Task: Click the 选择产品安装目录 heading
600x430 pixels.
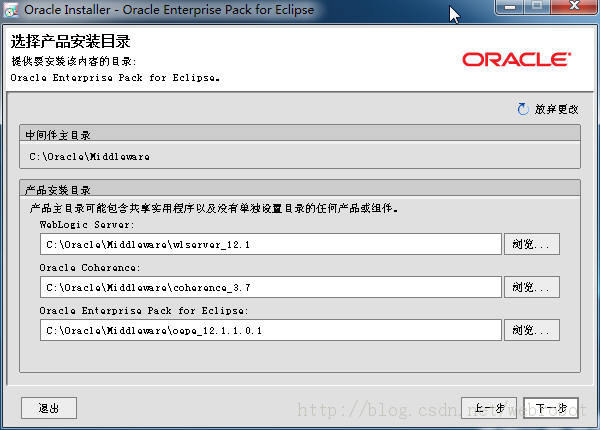Action: [x=70, y=41]
